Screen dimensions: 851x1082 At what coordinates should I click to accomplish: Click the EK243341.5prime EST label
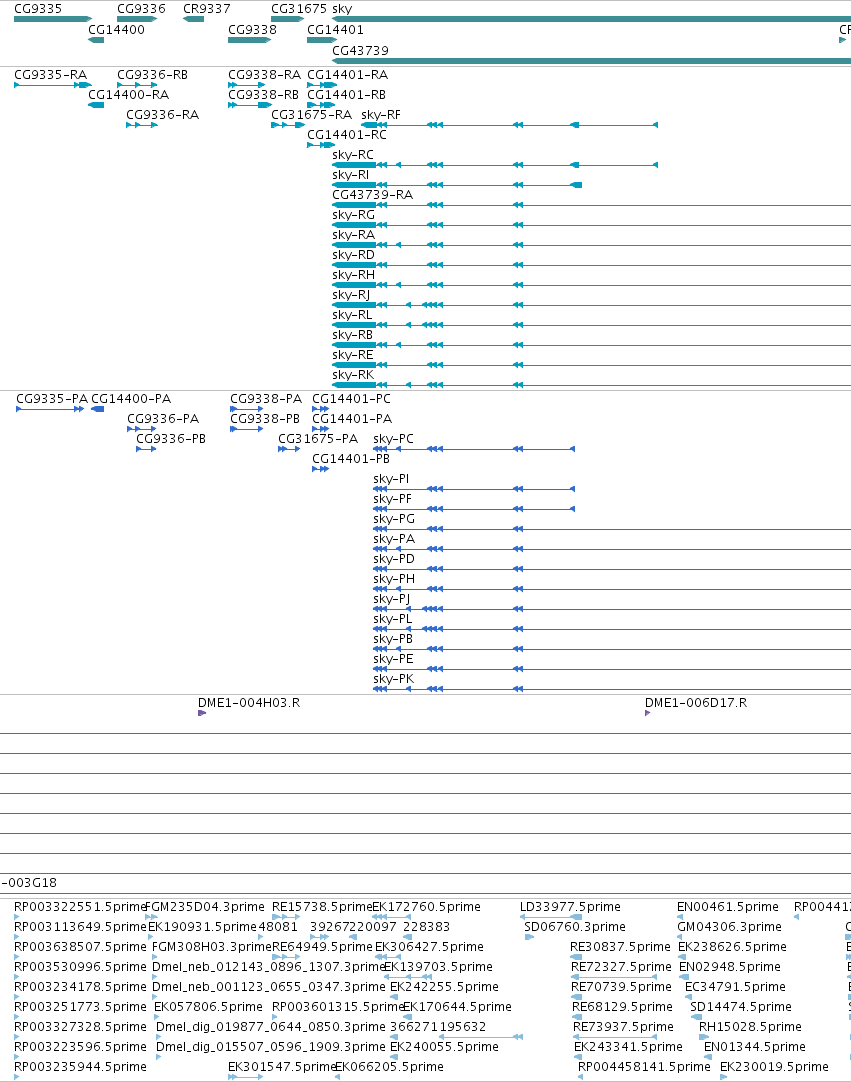629,1047
